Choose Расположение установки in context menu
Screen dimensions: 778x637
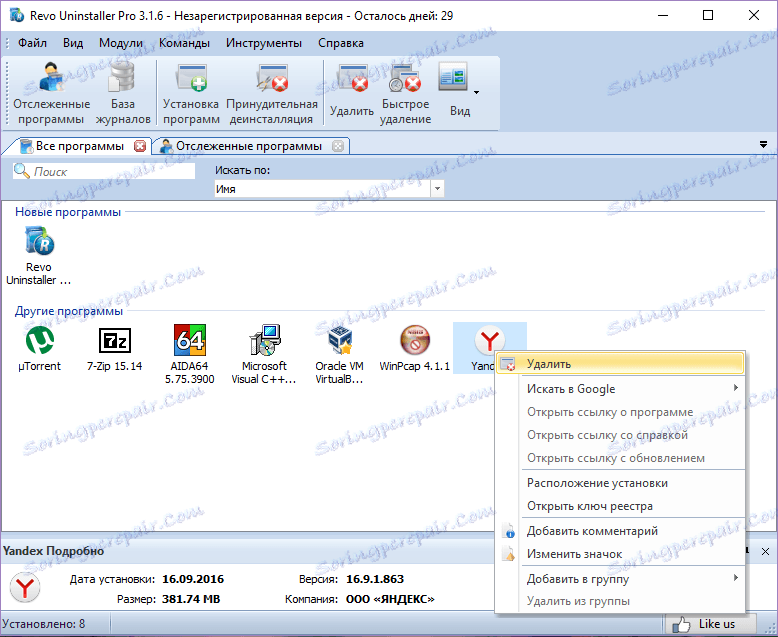[620, 483]
